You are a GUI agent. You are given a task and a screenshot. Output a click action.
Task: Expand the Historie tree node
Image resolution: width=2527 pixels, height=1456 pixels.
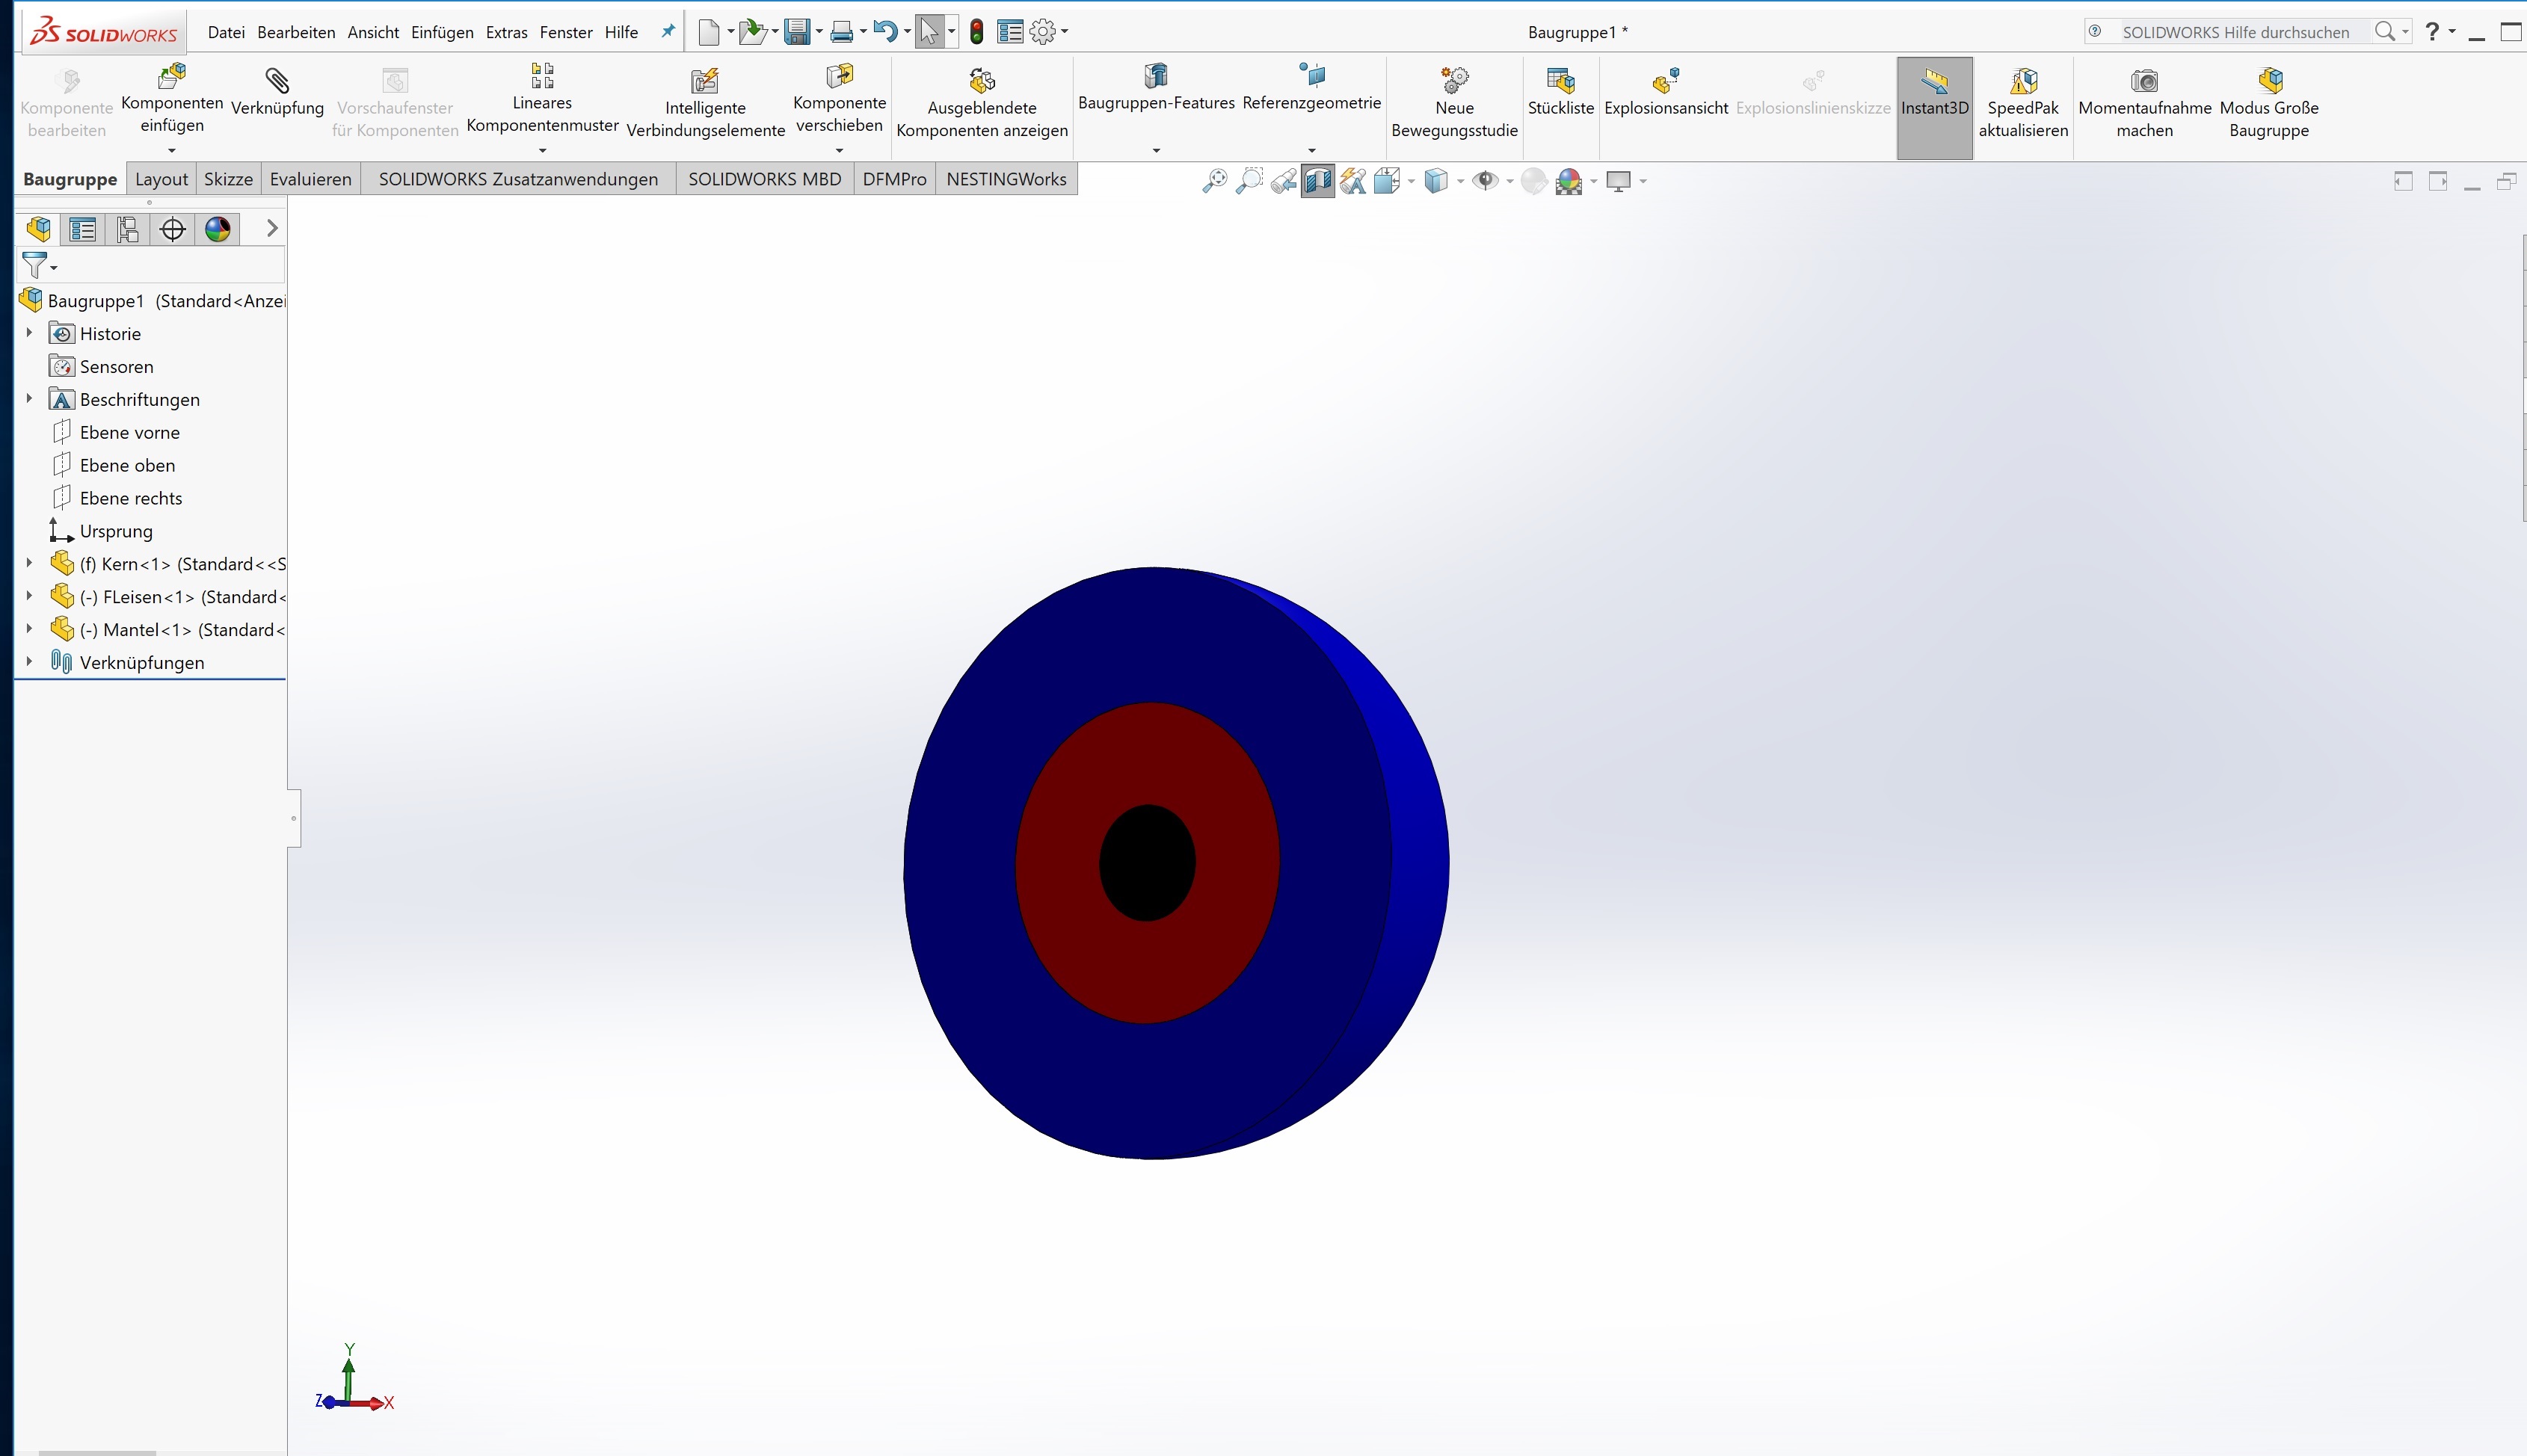click(29, 333)
